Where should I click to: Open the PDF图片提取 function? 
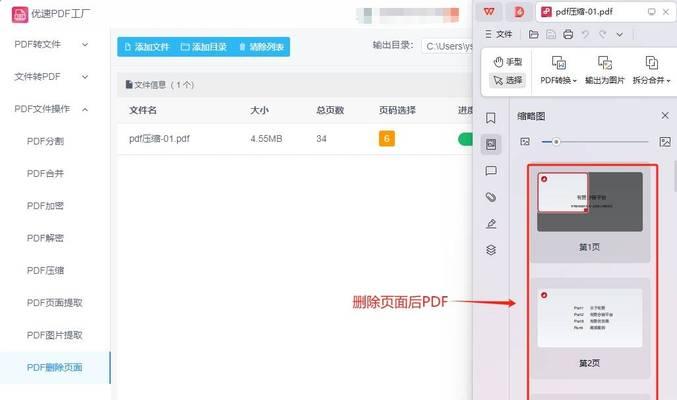(54, 335)
